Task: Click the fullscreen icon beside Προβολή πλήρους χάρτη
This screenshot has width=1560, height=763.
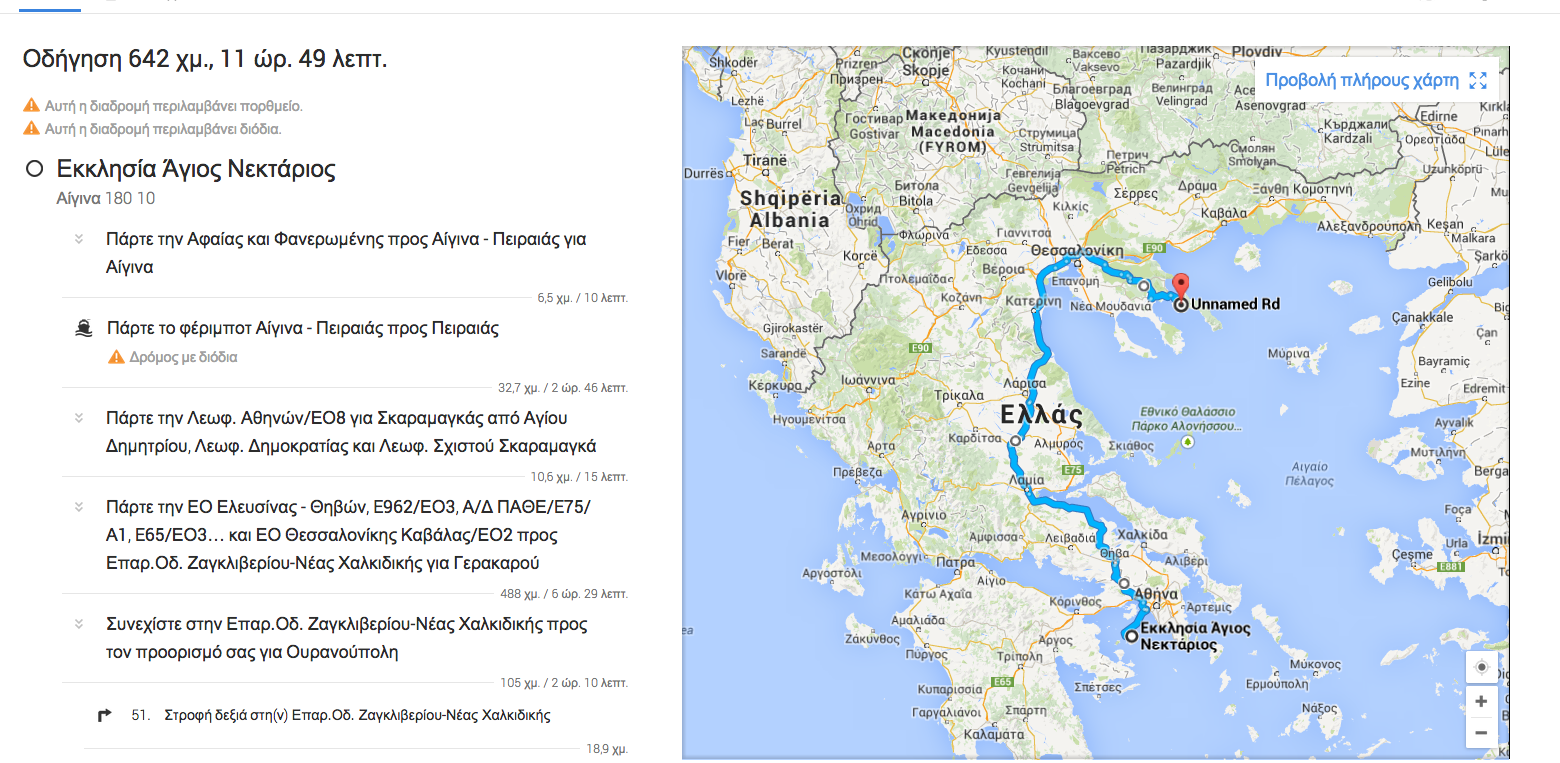Action: (x=1478, y=81)
